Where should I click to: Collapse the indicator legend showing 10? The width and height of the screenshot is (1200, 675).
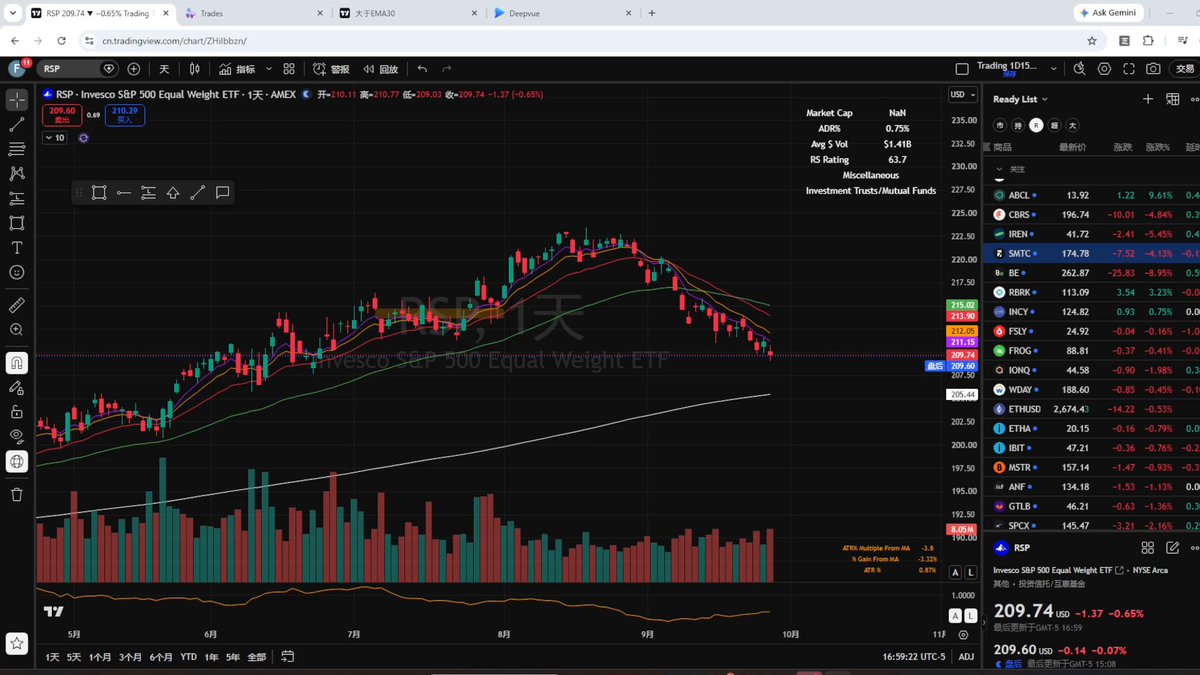(54, 138)
